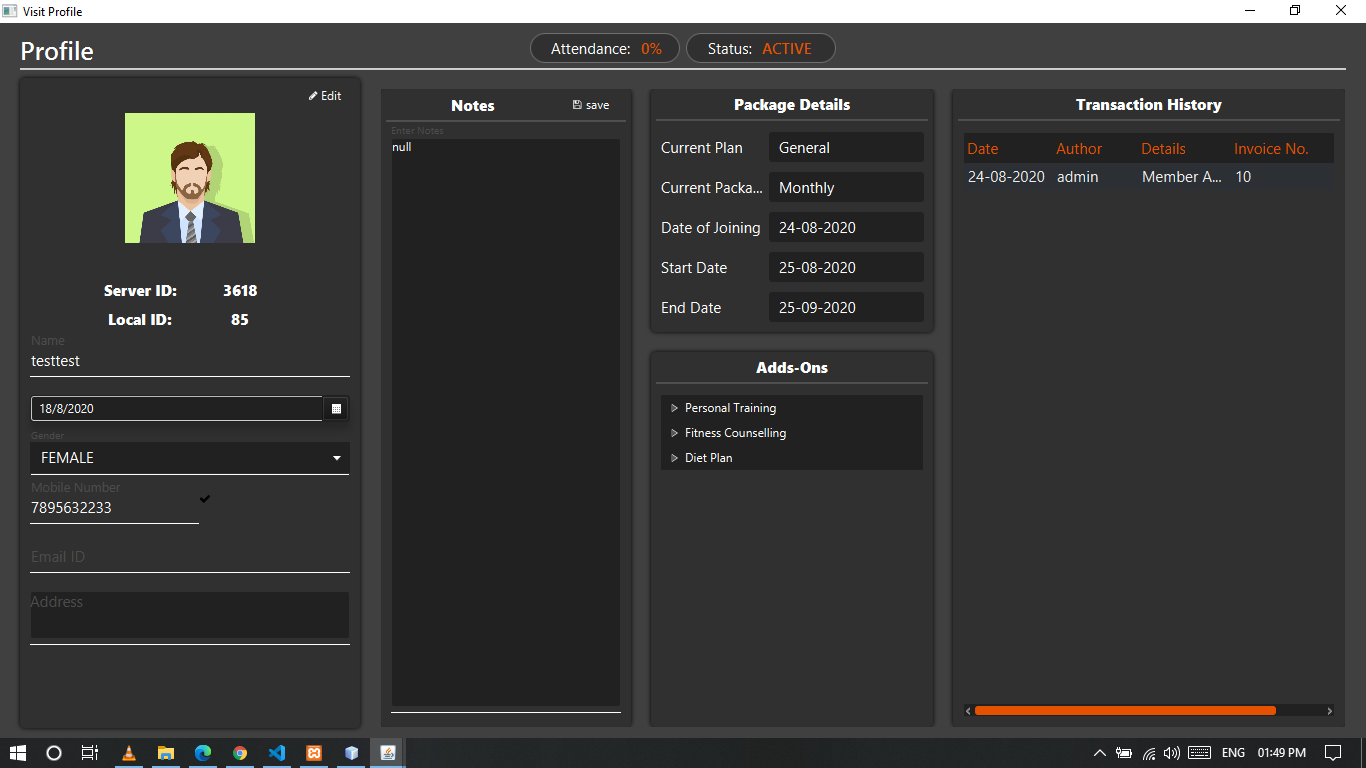Viewport: 1366px width, 768px height.
Task: Open the Wi-Fi network tray icon
Action: click(1149, 753)
